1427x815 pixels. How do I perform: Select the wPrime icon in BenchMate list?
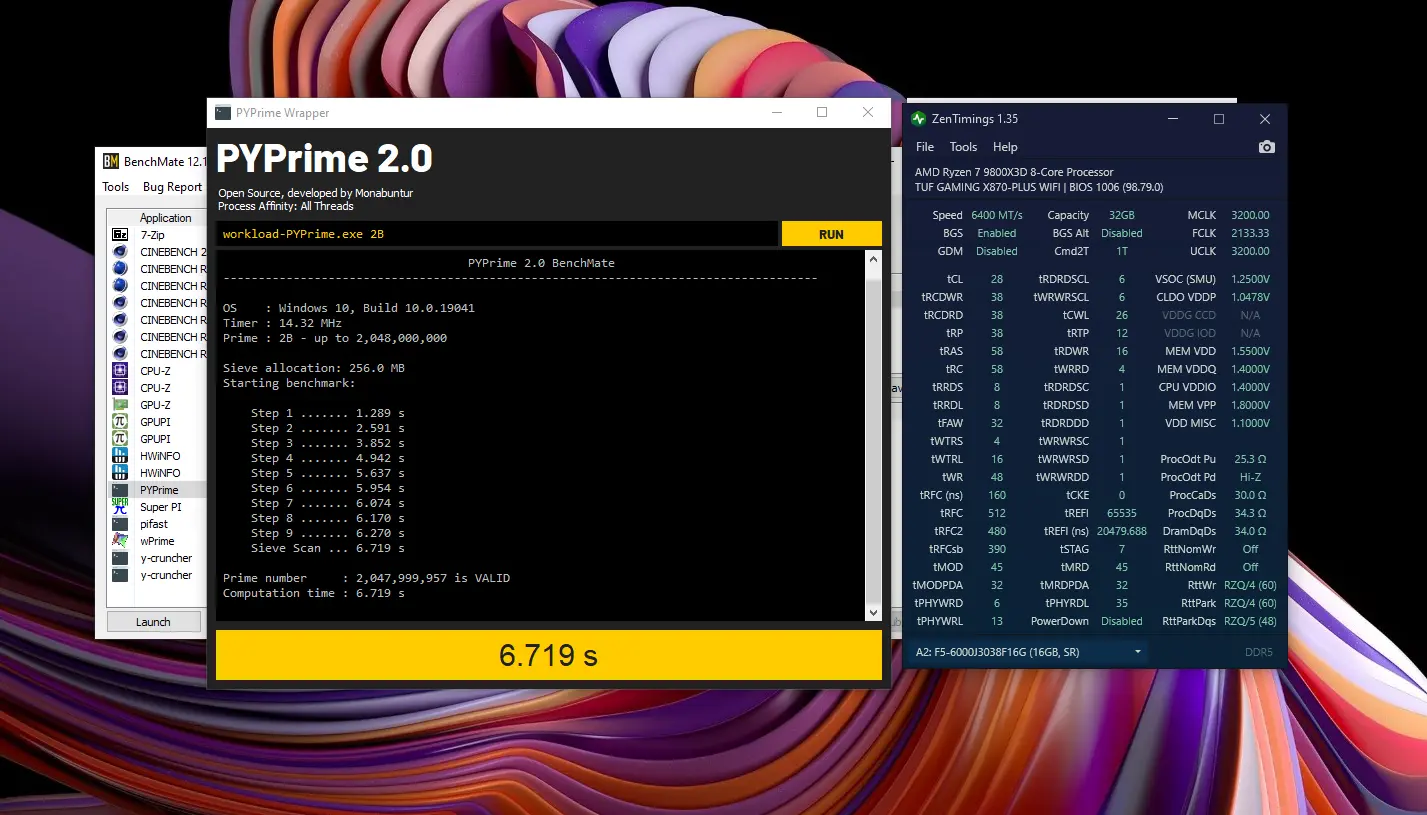tap(120, 541)
